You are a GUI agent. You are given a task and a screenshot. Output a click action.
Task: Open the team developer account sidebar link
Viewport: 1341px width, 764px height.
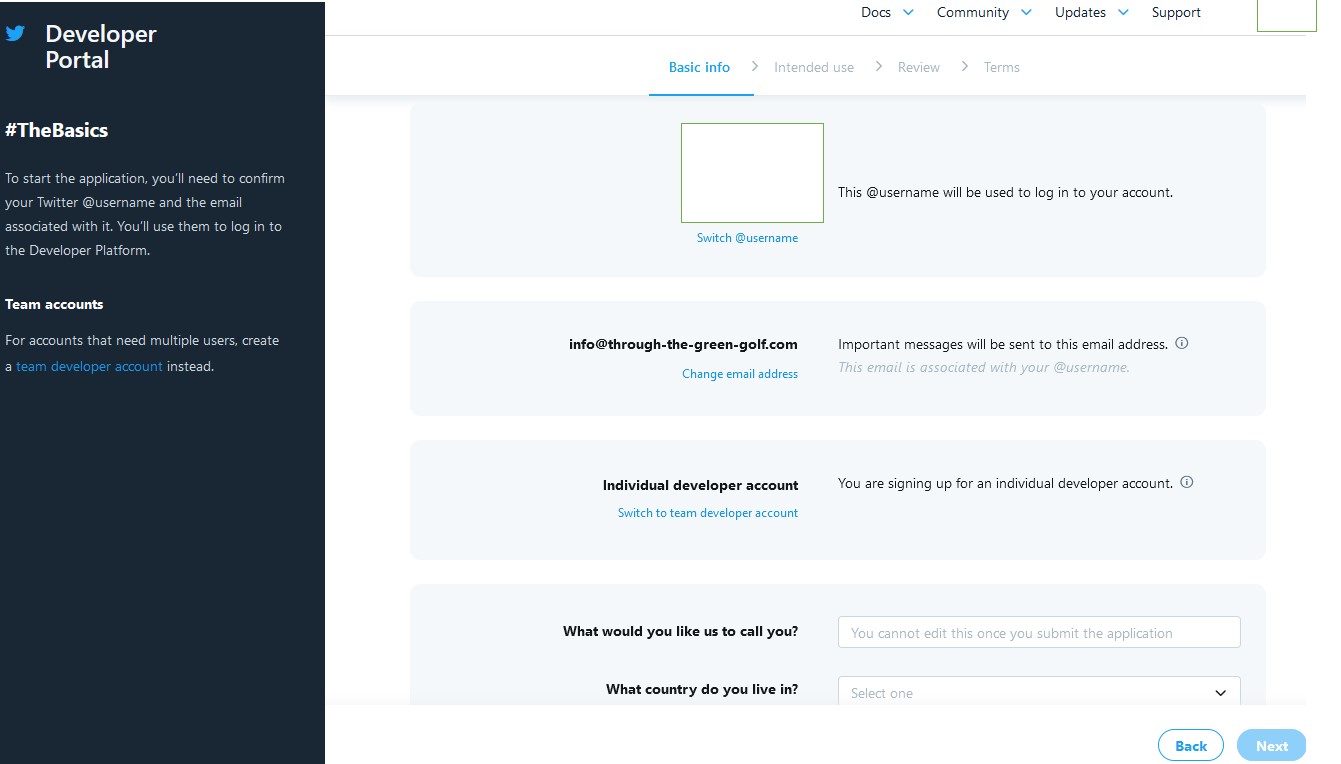click(x=89, y=367)
